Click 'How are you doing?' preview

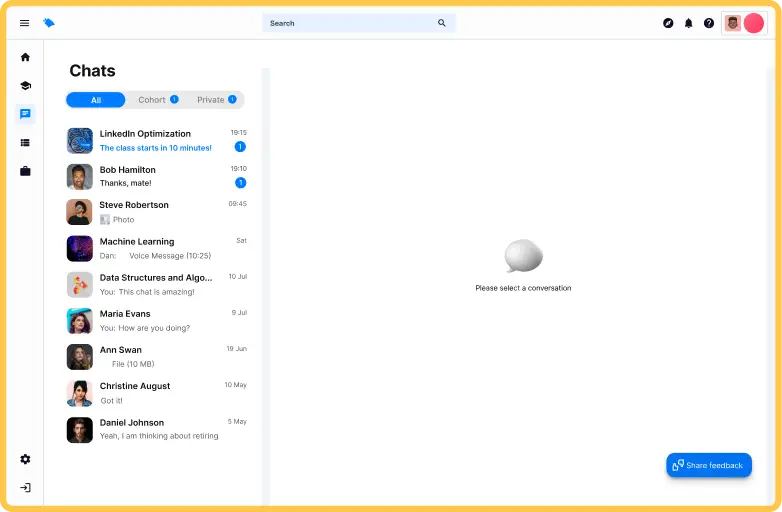click(154, 328)
